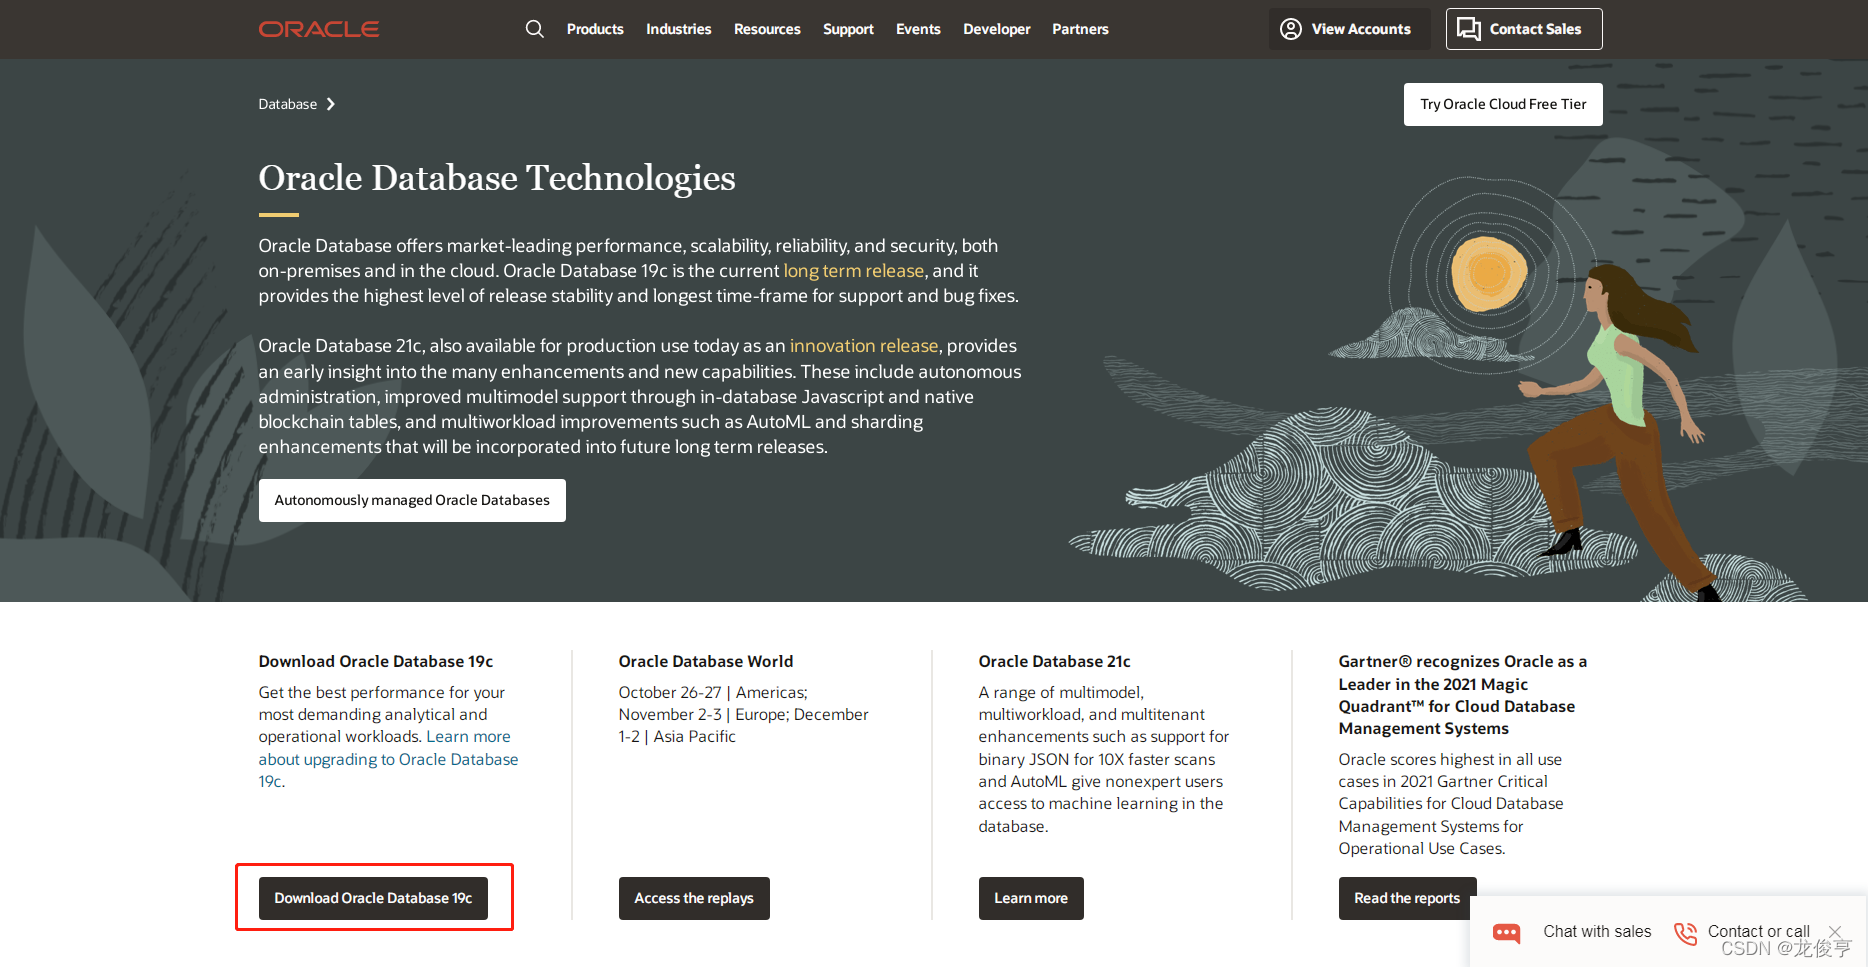Viewport: 1868px width, 967px height.
Task: Open the Developer menu
Action: click(x=997, y=29)
